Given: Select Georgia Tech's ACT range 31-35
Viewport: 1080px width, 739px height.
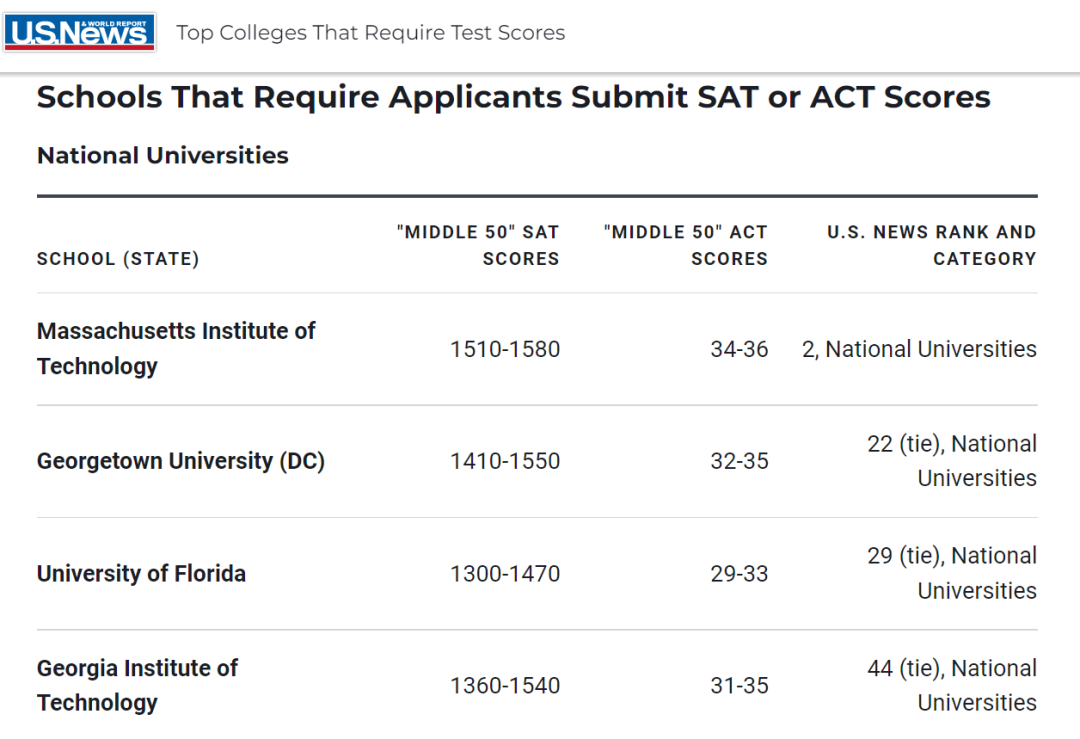Looking at the screenshot, I should 739,686.
